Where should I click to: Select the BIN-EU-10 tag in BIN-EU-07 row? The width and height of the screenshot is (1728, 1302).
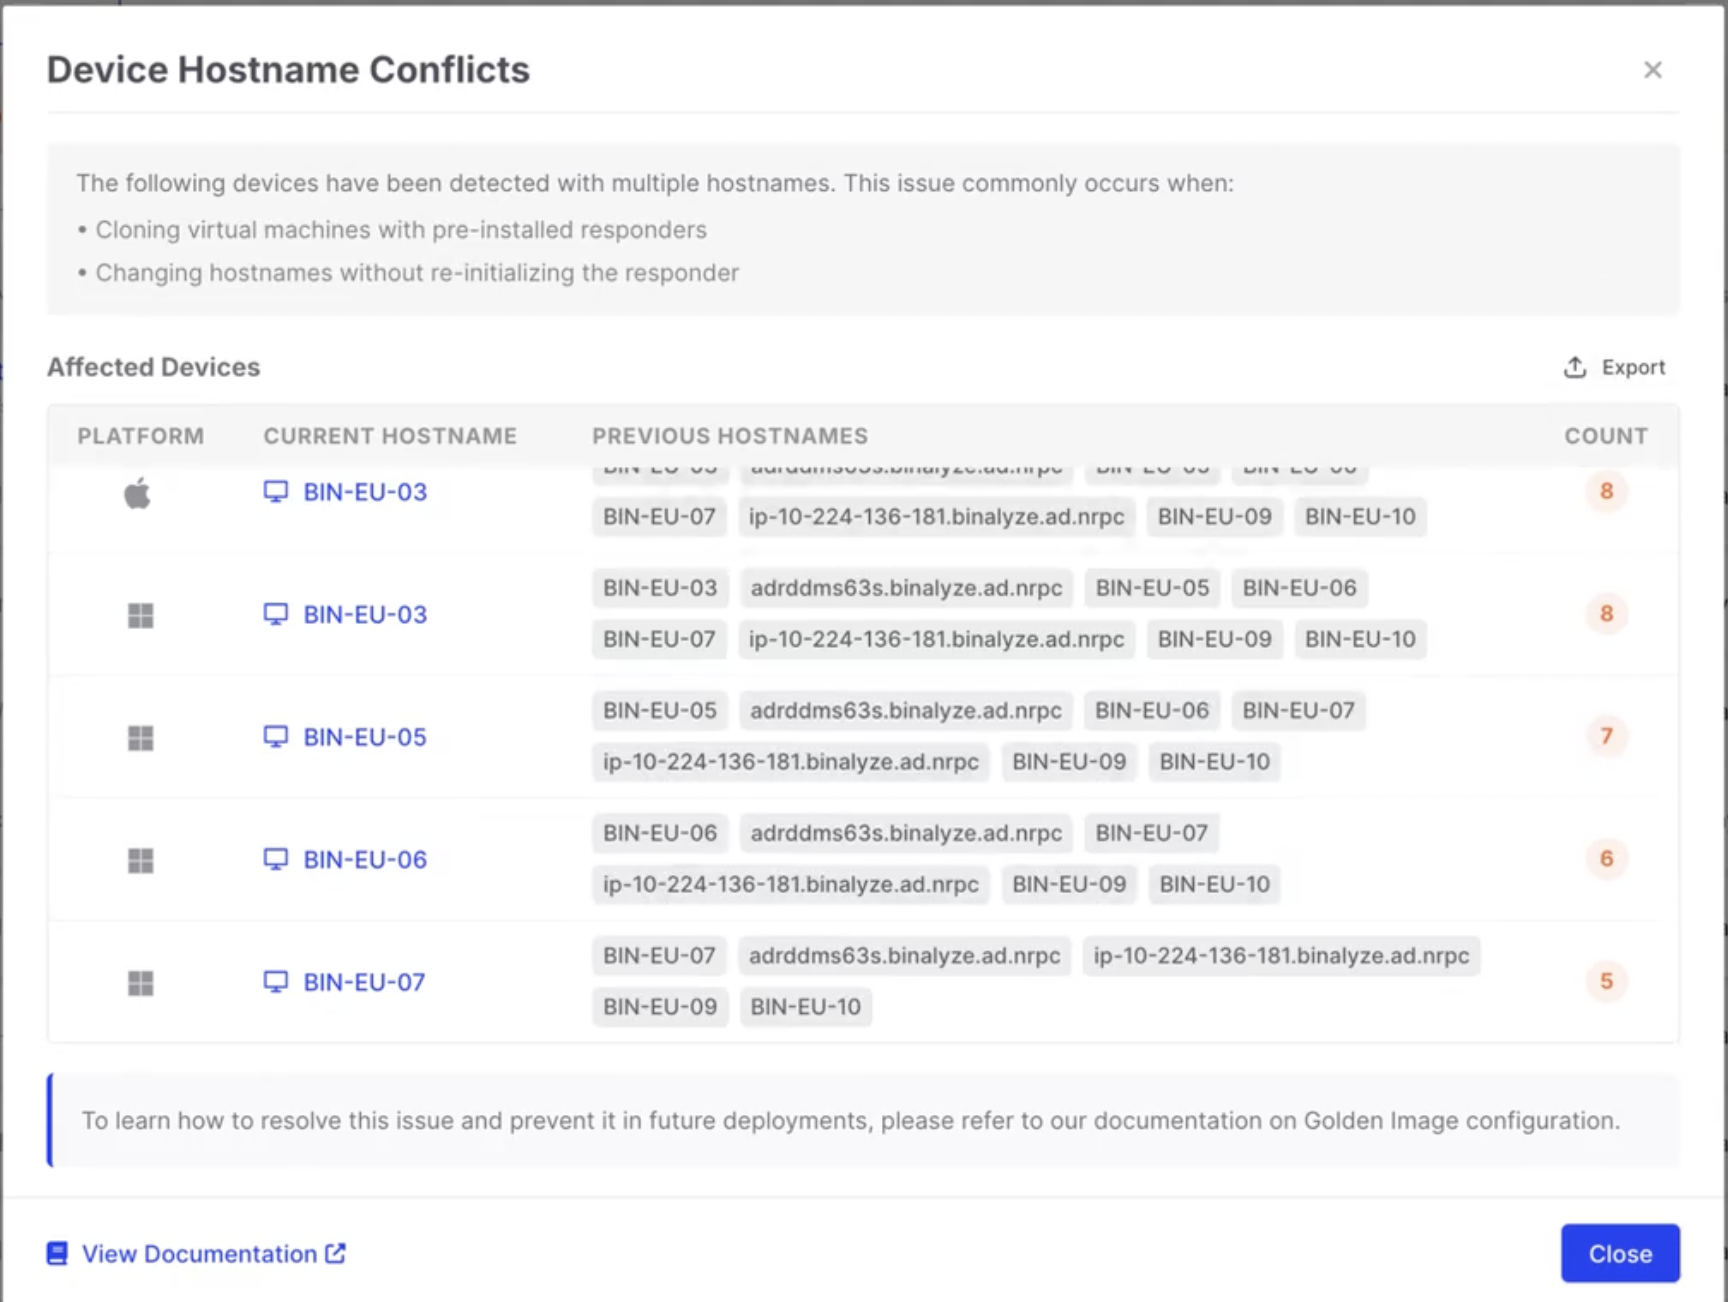(x=805, y=1007)
